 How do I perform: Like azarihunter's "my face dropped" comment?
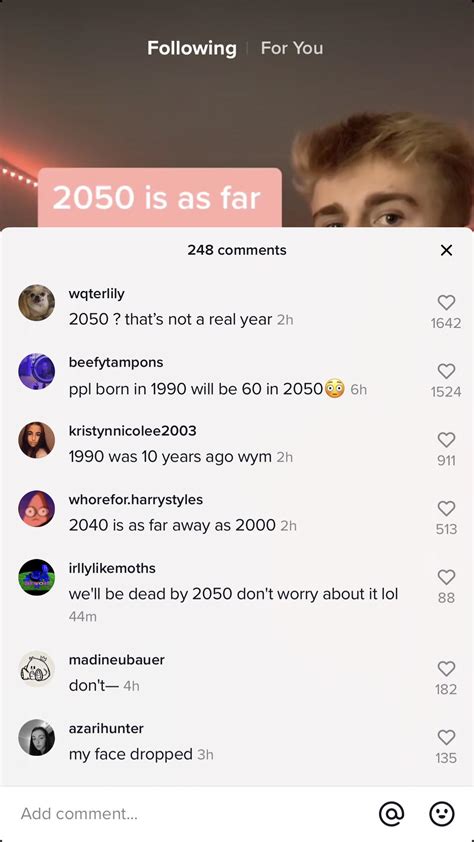(446, 737)
